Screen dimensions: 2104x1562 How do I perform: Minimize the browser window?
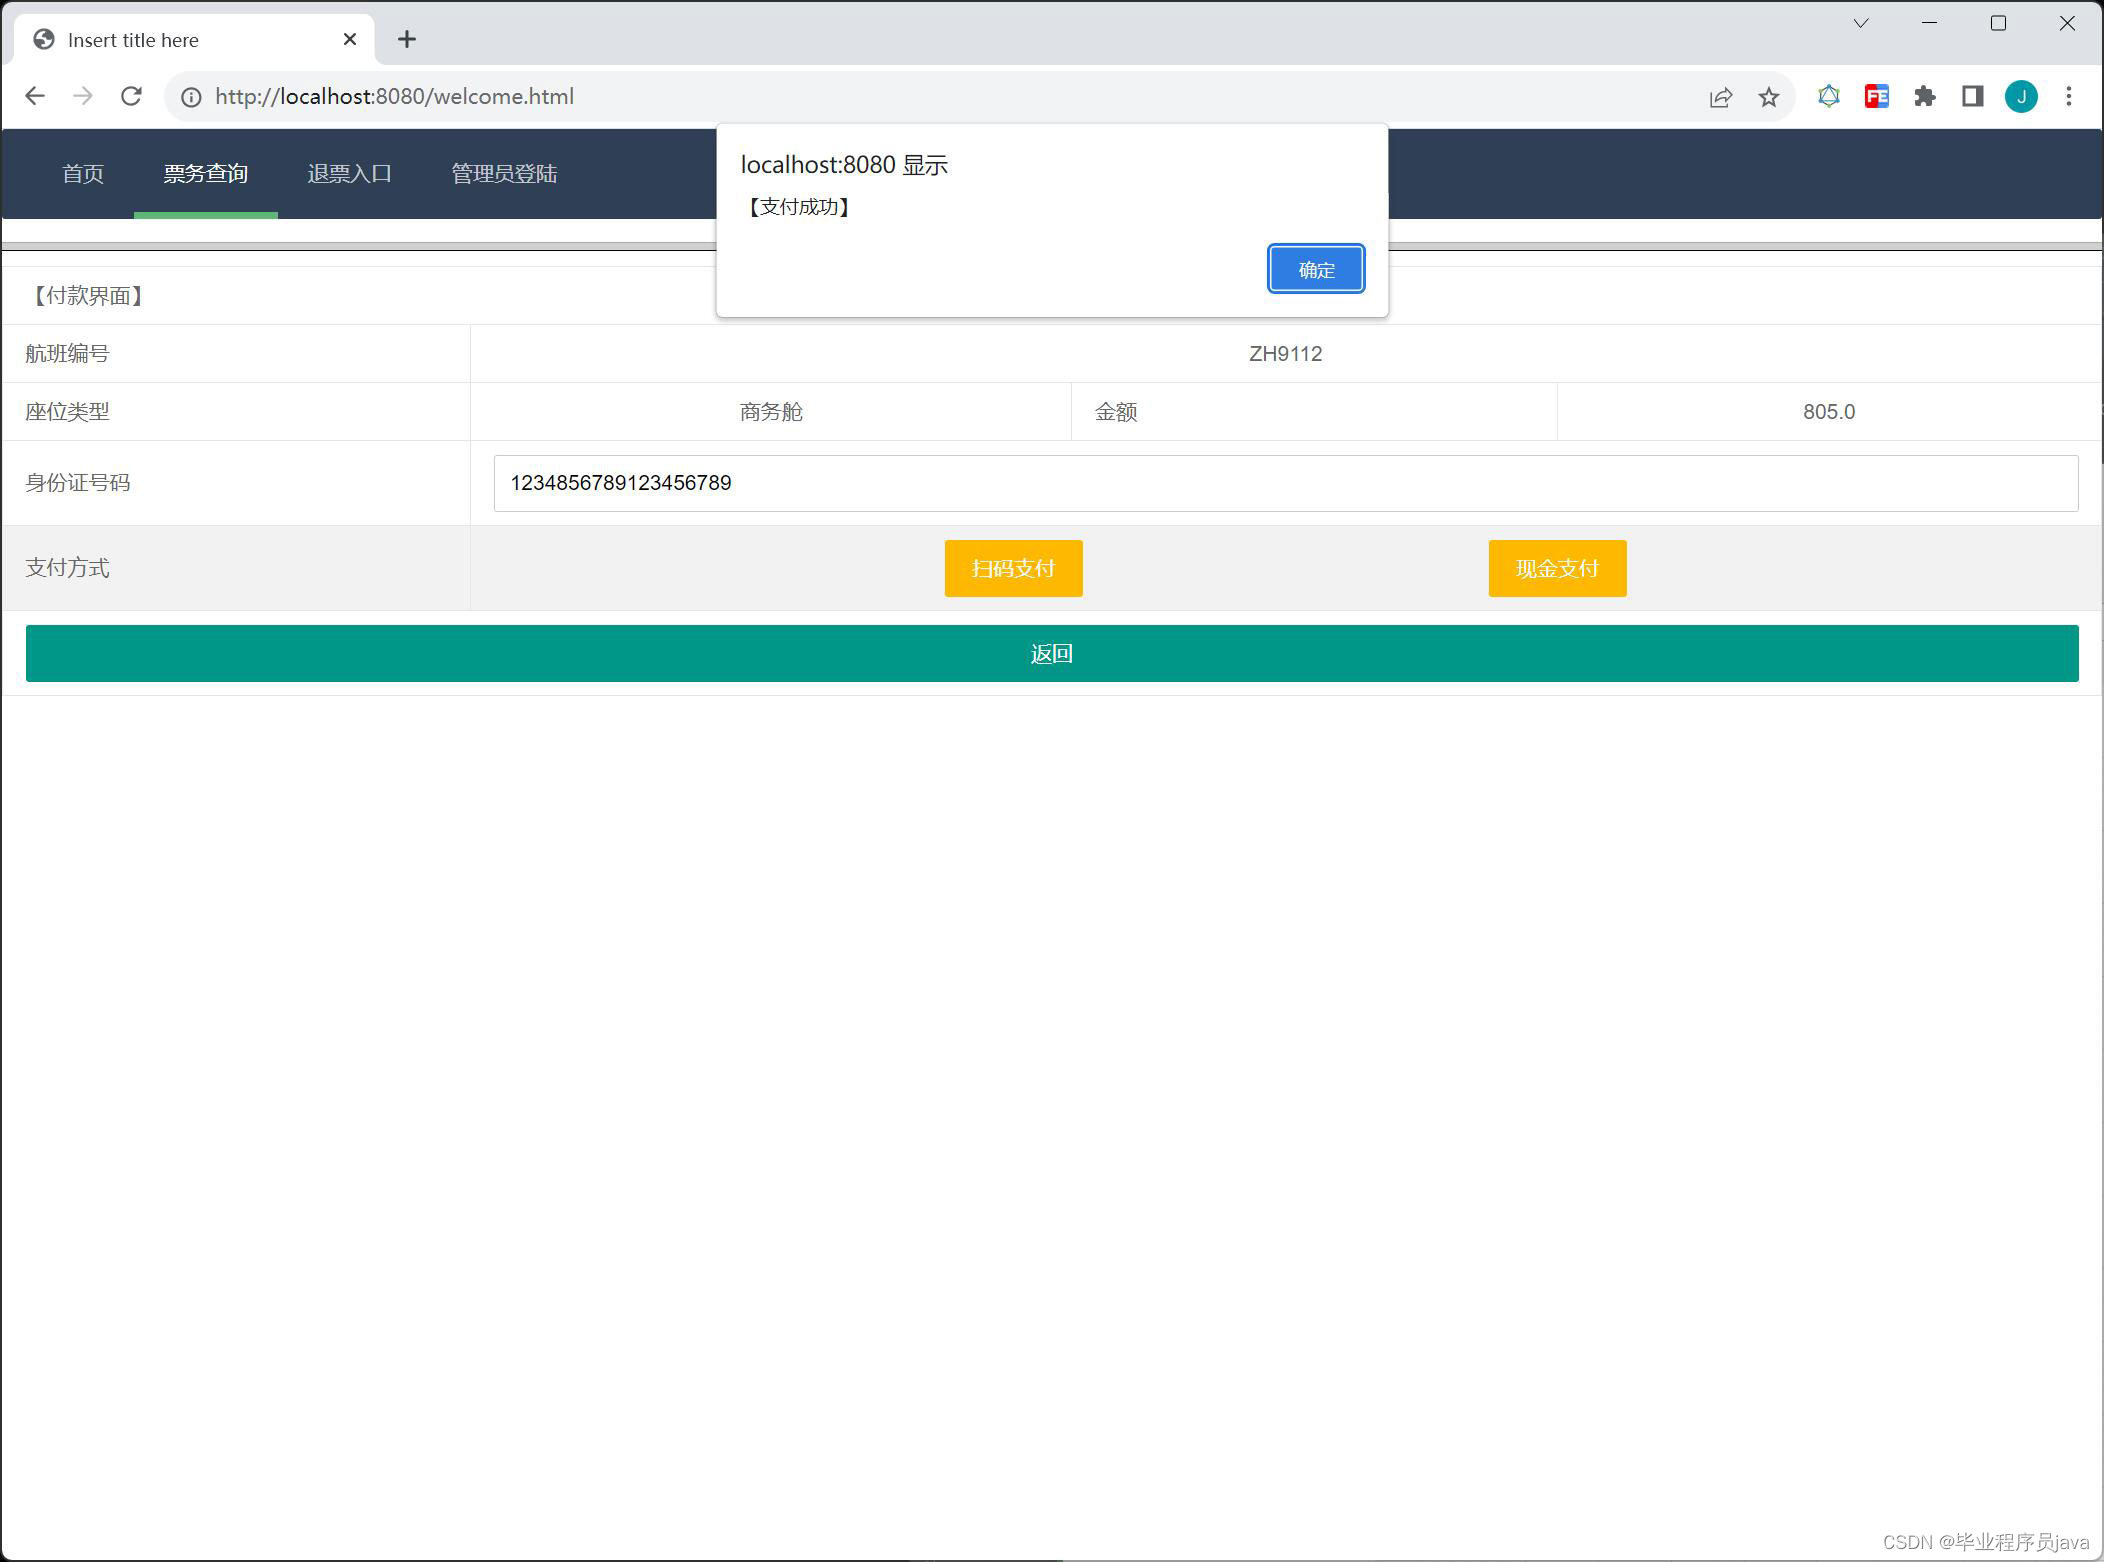1930,23
